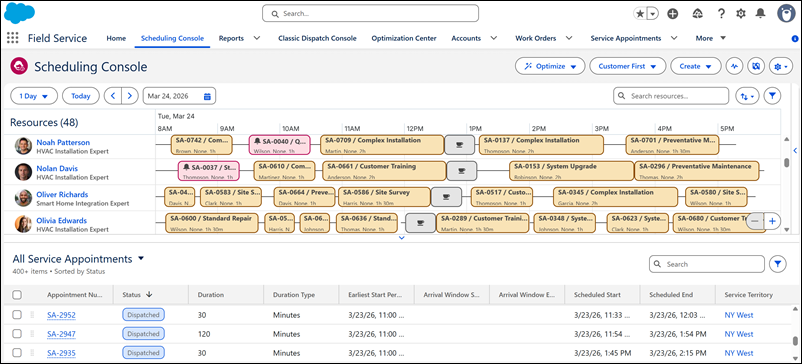Expand the Reports tab chevron
The image size is (802, 364).
257,38
